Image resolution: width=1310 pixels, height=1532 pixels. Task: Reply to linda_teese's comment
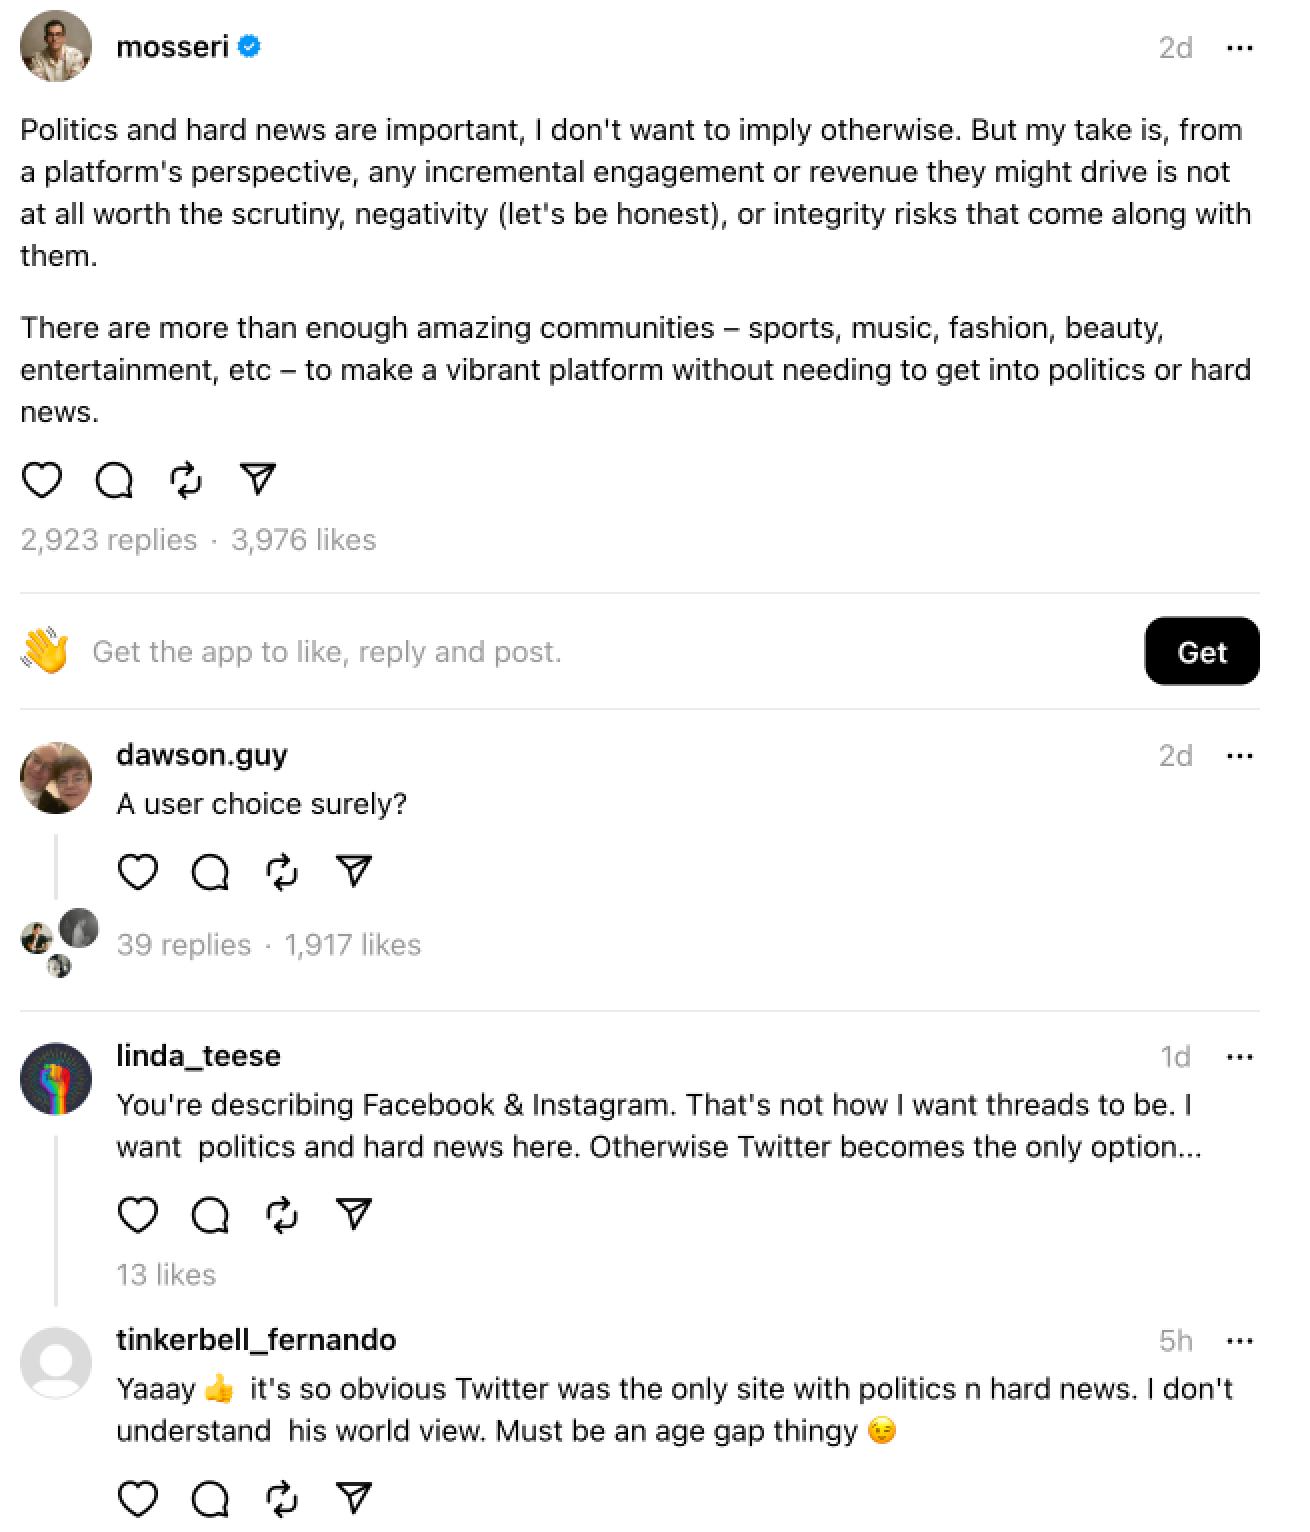(x=210, y=1215)
